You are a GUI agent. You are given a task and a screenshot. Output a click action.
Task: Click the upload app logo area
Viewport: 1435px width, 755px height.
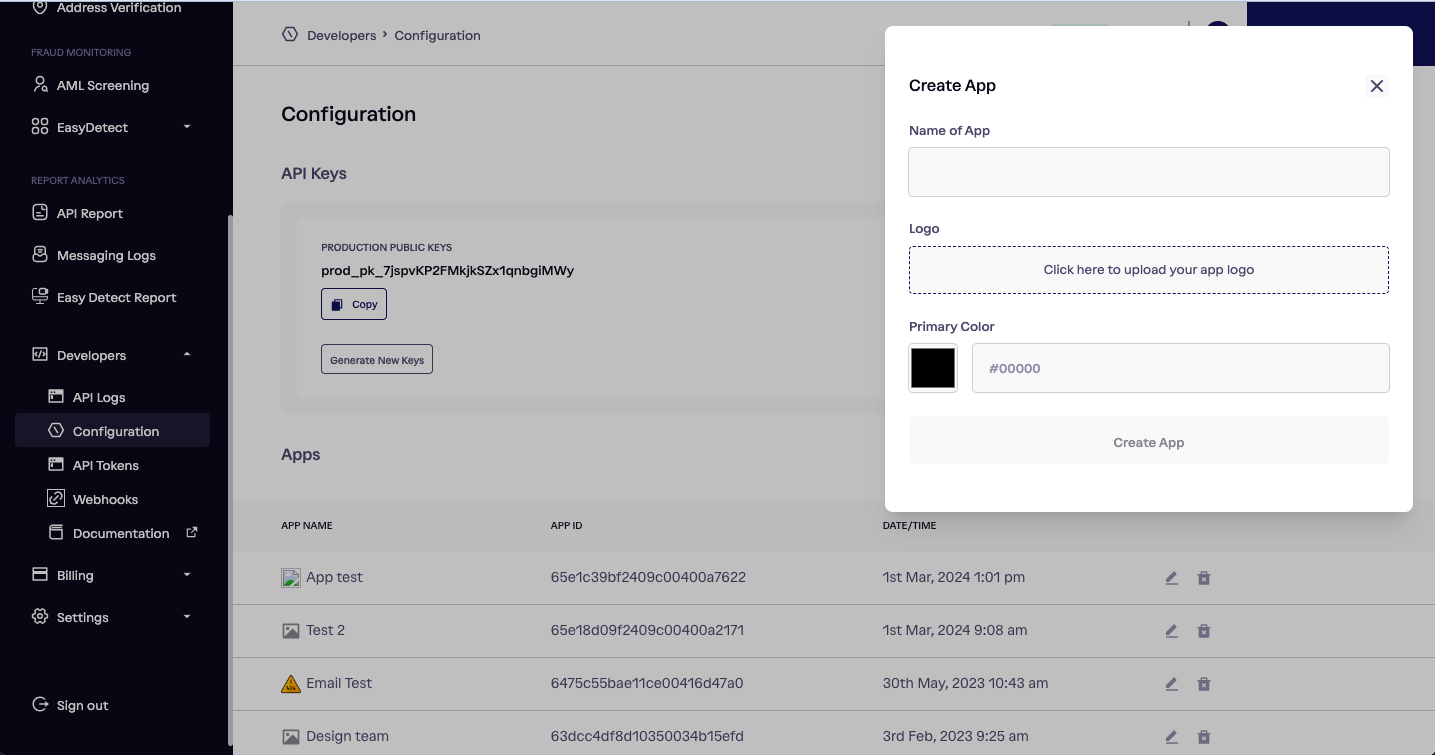1149,270
